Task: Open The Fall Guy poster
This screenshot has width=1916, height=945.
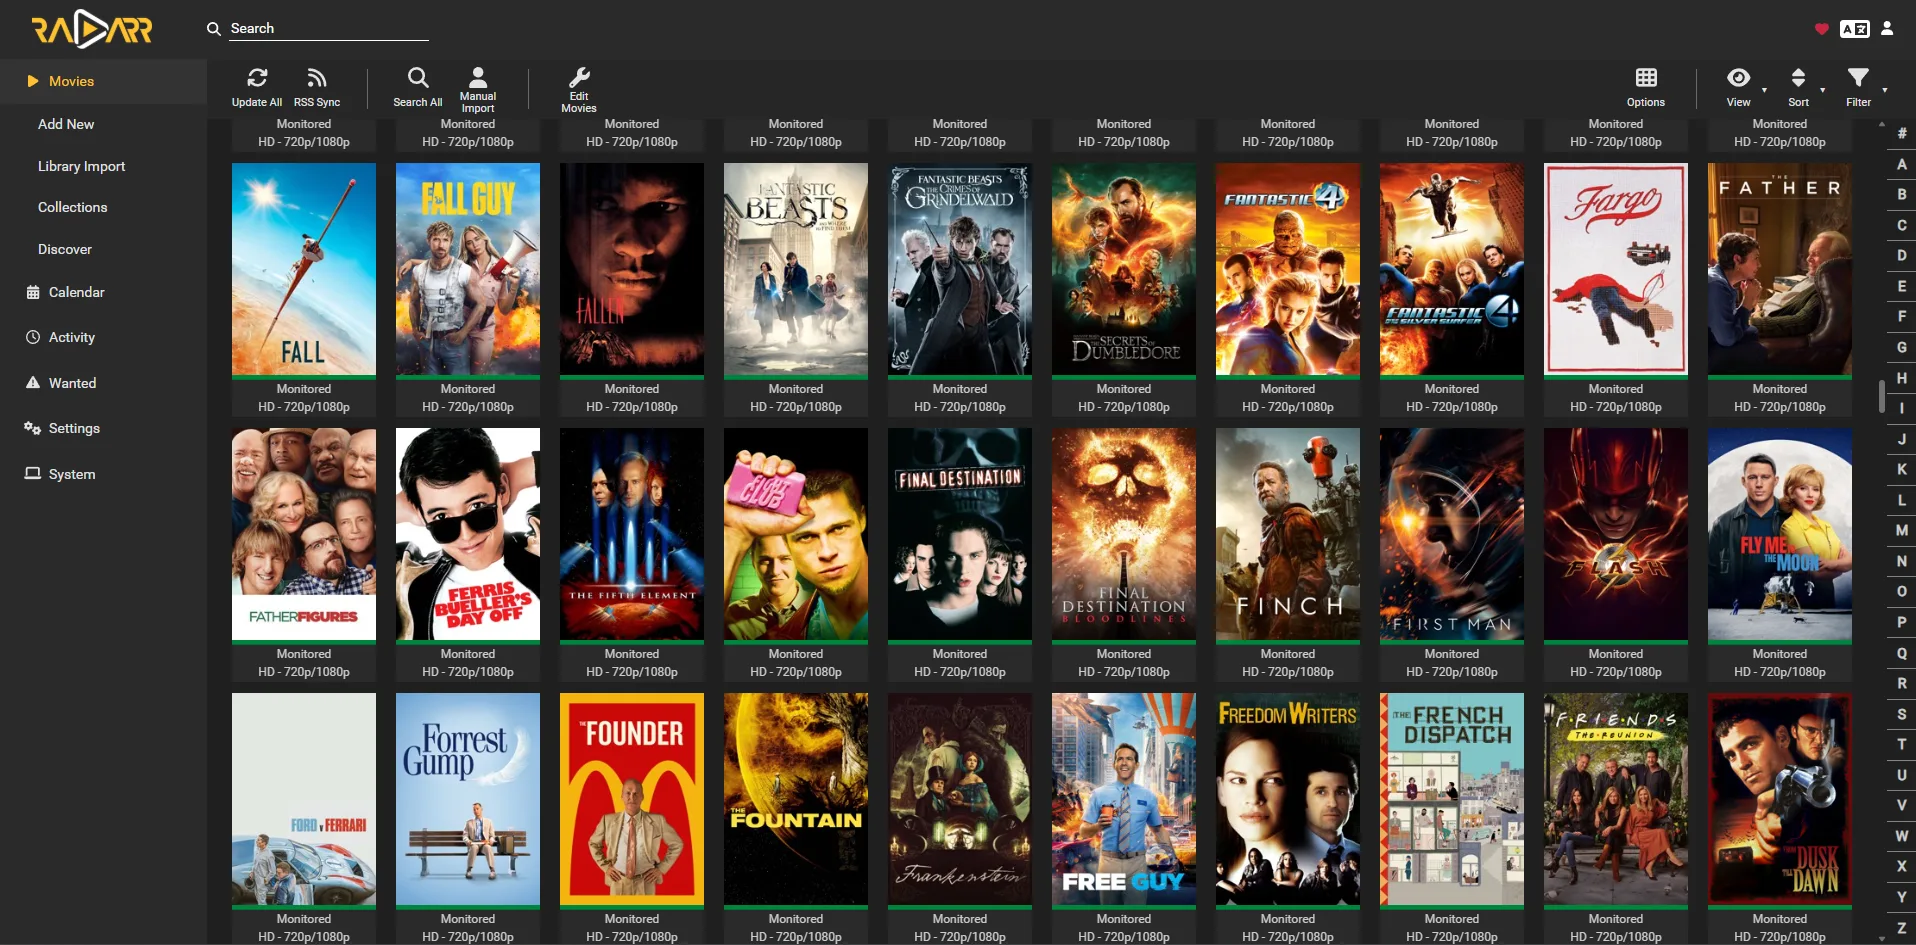Action: (x=468, y=269)
